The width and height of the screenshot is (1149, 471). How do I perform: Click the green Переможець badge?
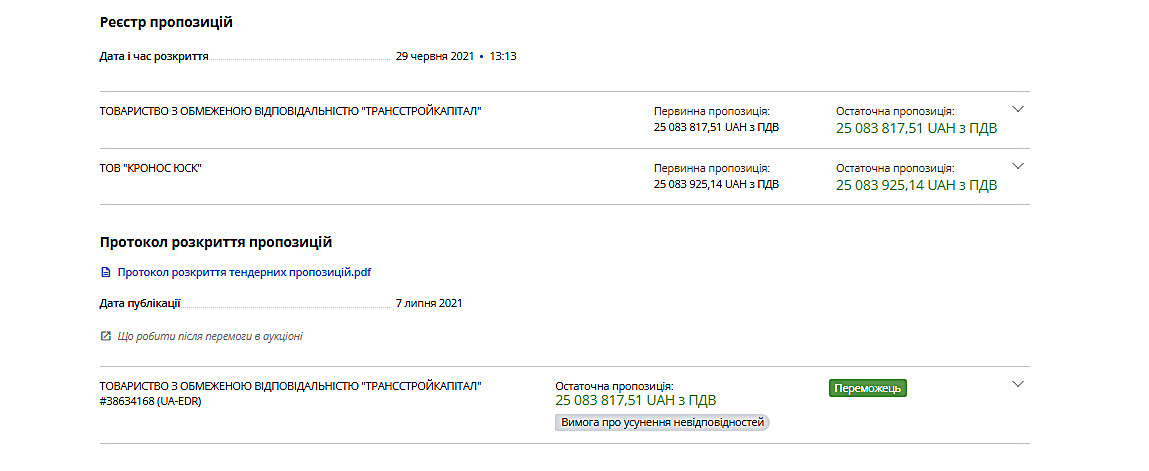coord(868,388)
